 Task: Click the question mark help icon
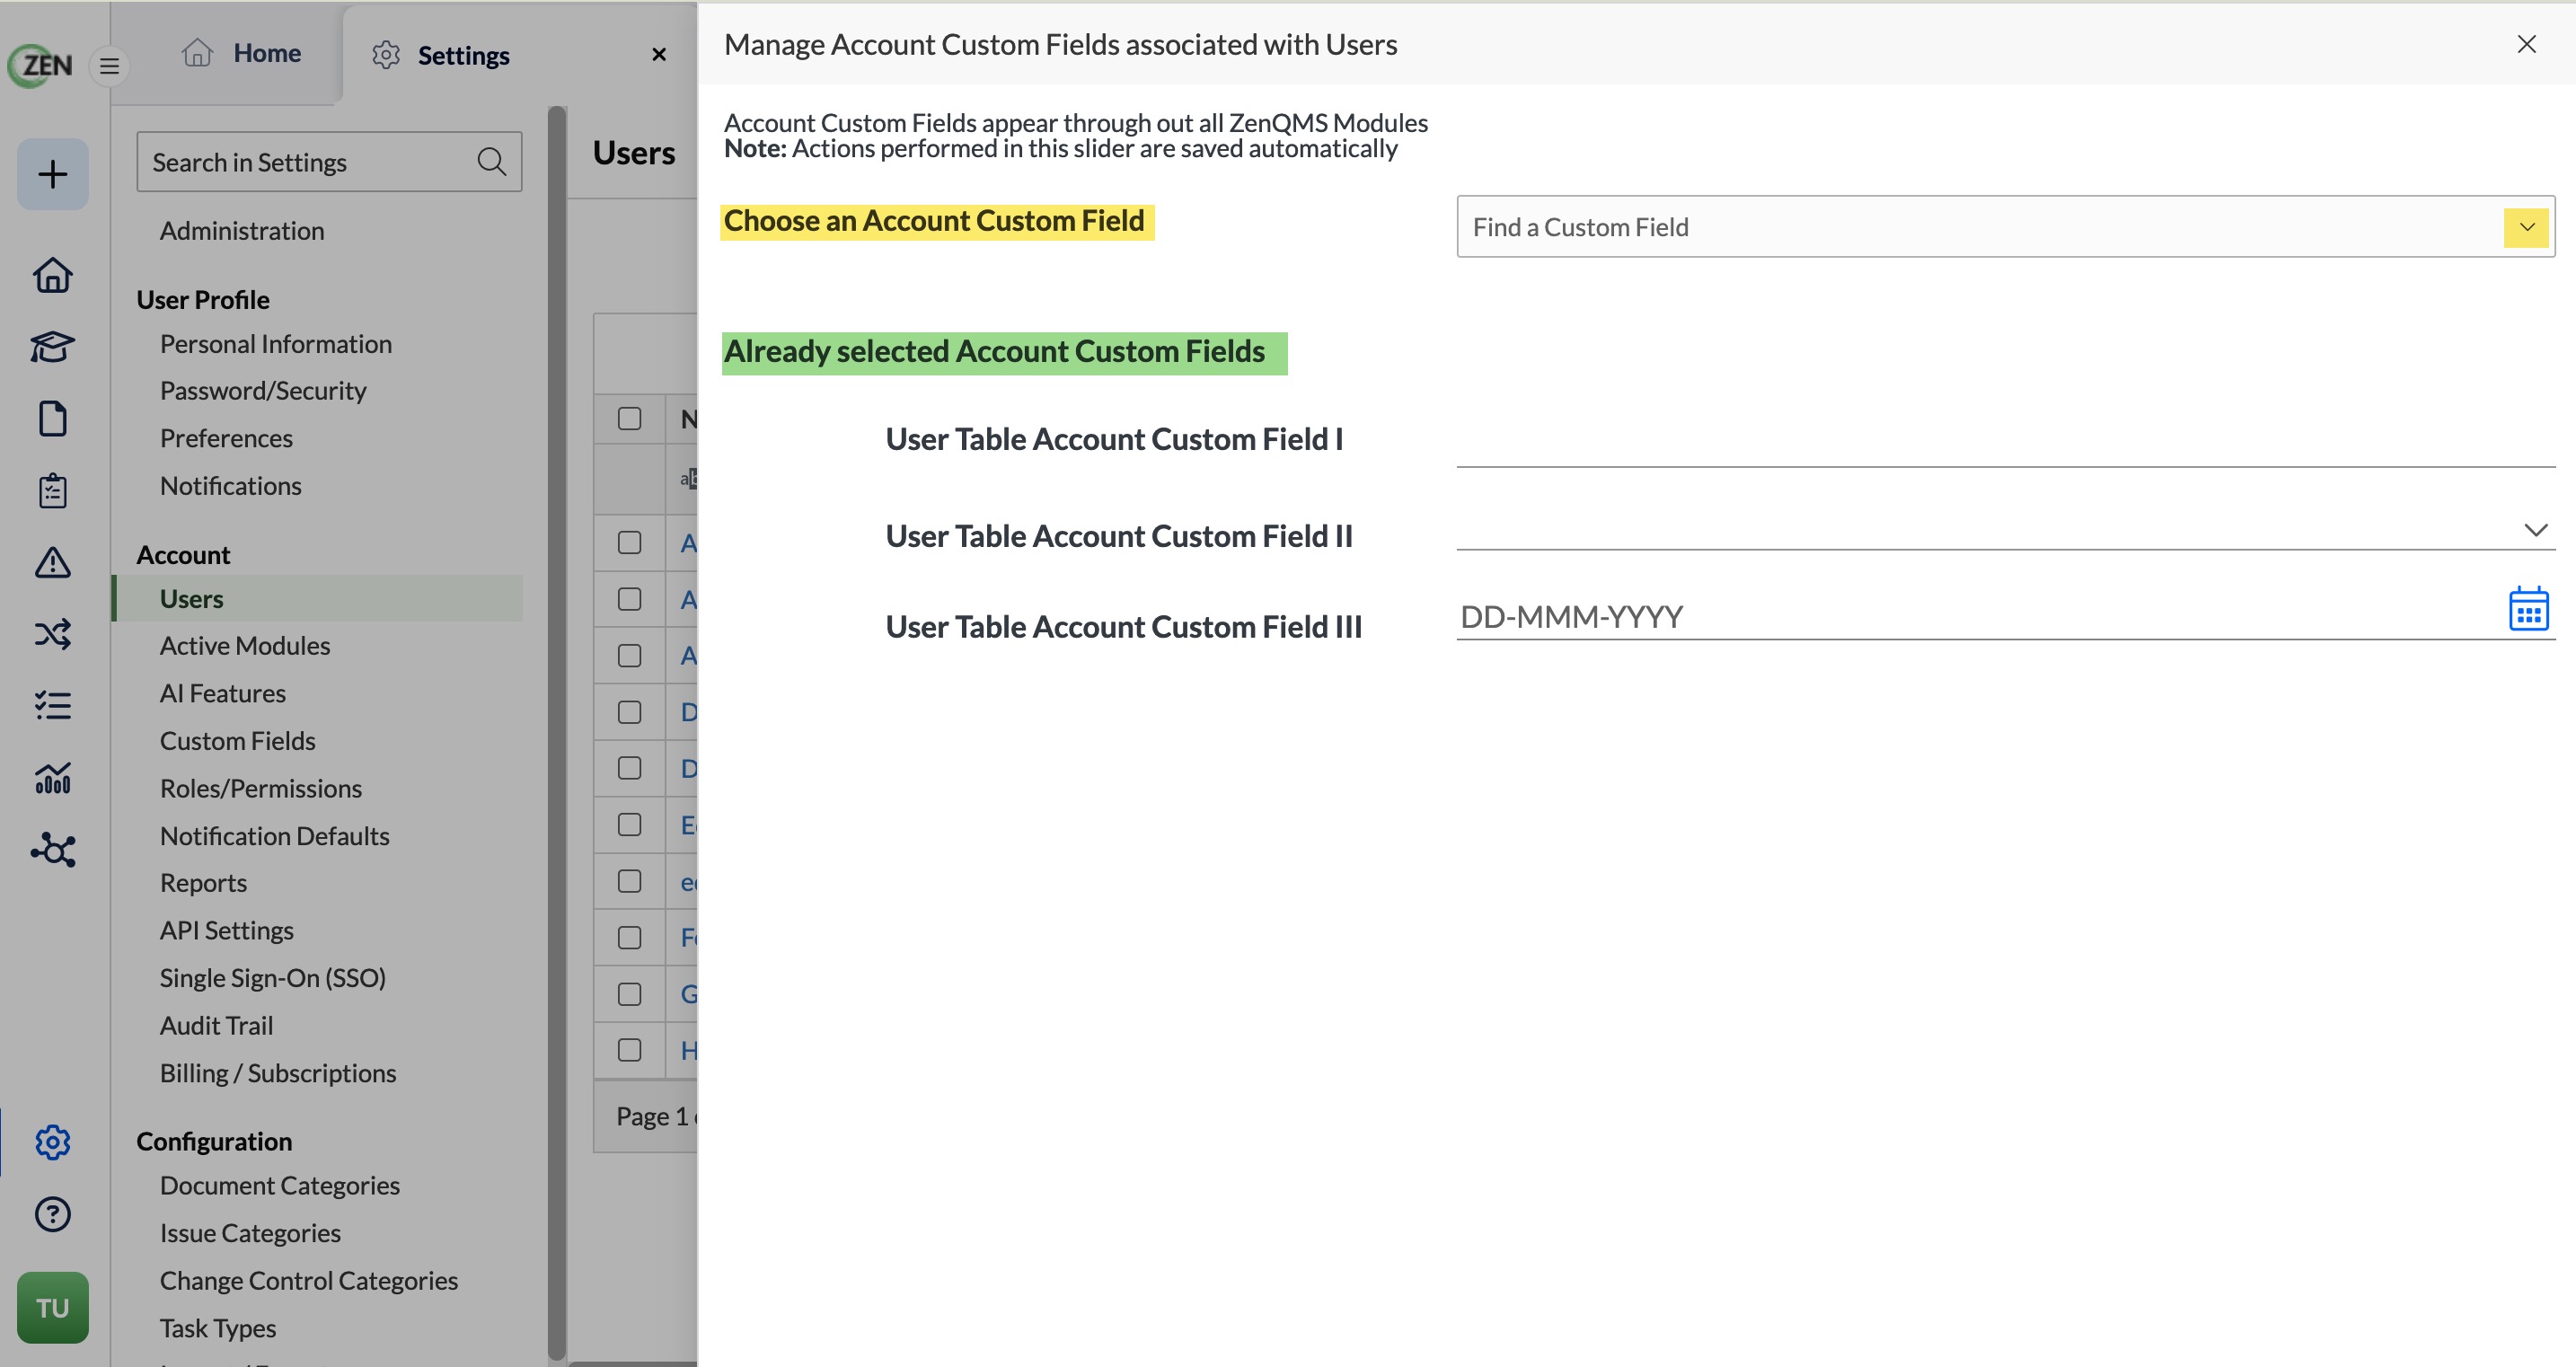(x=52, y=1214)
